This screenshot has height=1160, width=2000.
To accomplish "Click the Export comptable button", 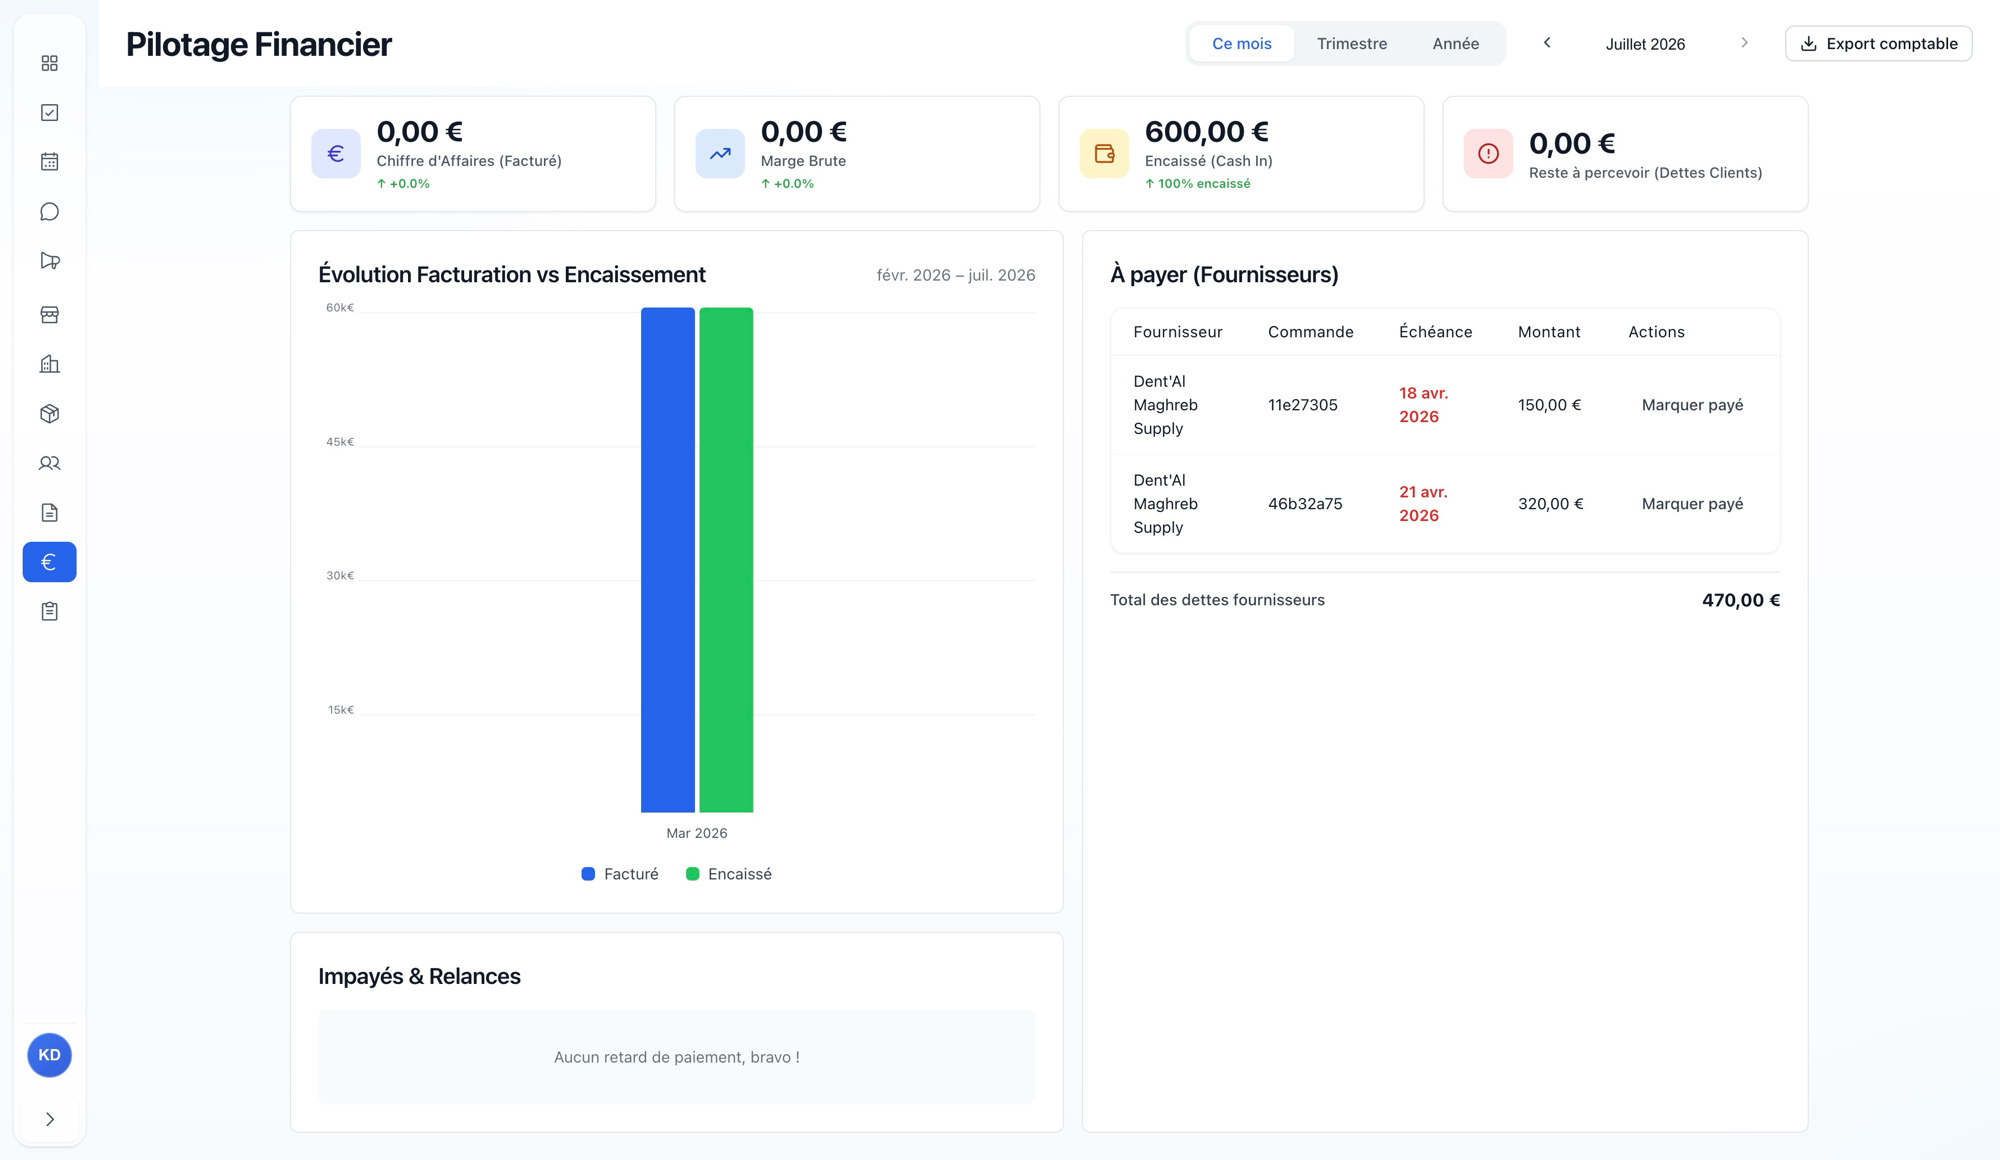I will pyautogui.click(x=1878, y=43).
